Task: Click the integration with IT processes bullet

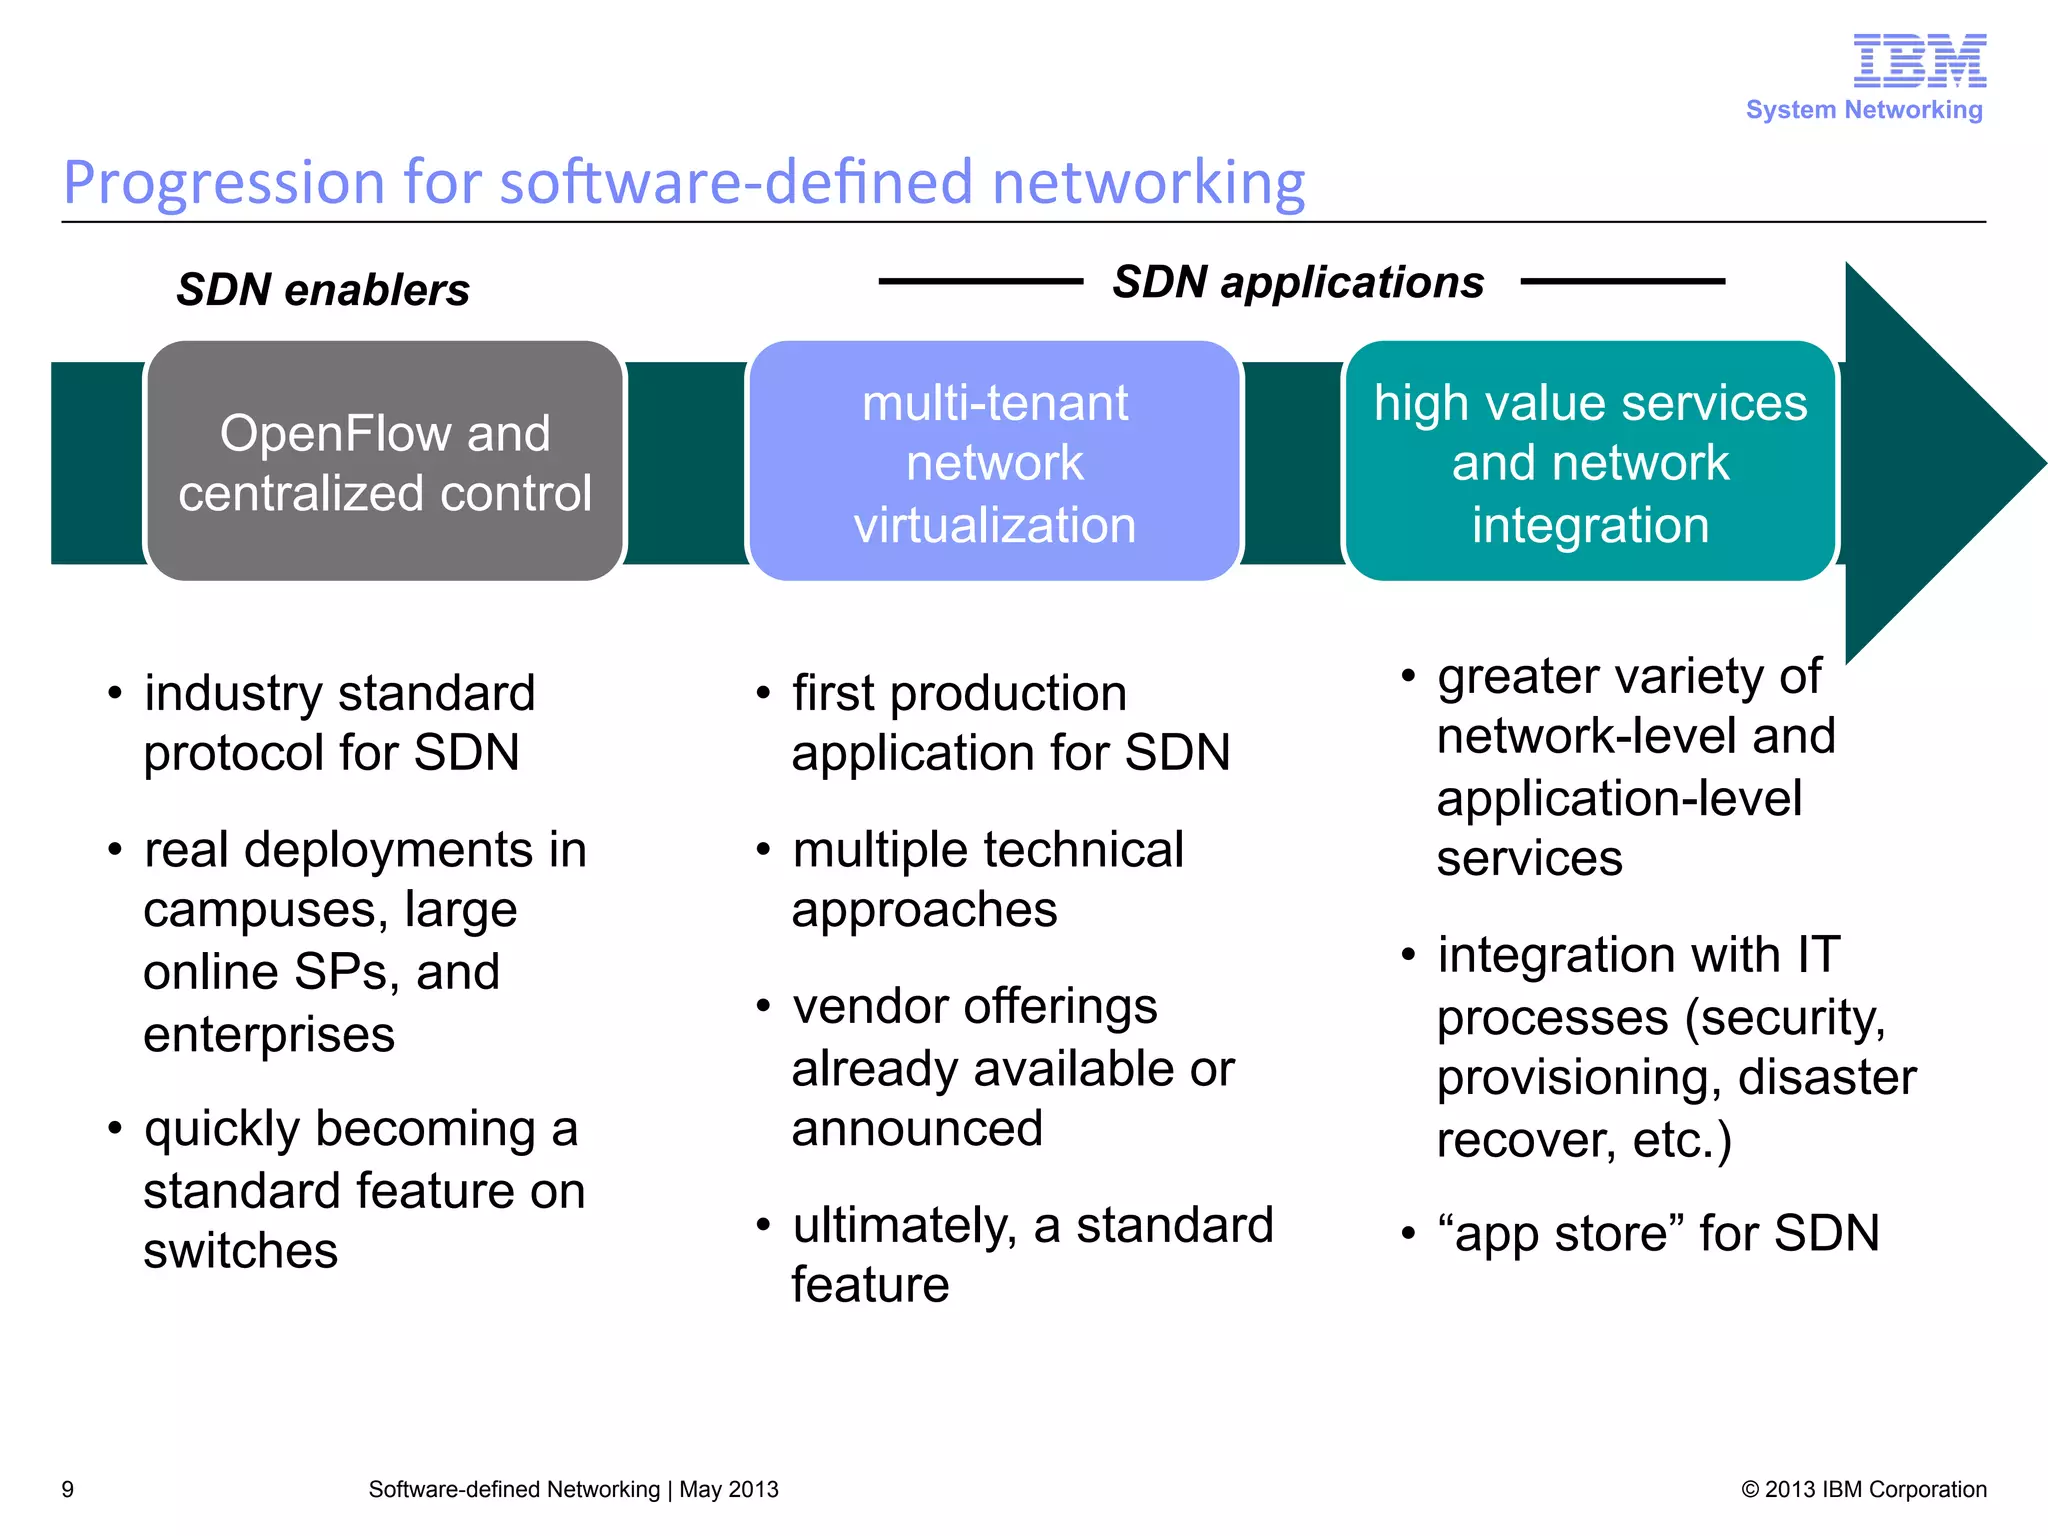Action: 1675,1046
